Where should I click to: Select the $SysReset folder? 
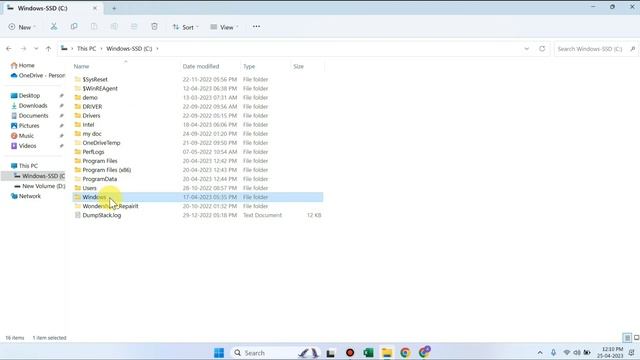click(95, 79)
